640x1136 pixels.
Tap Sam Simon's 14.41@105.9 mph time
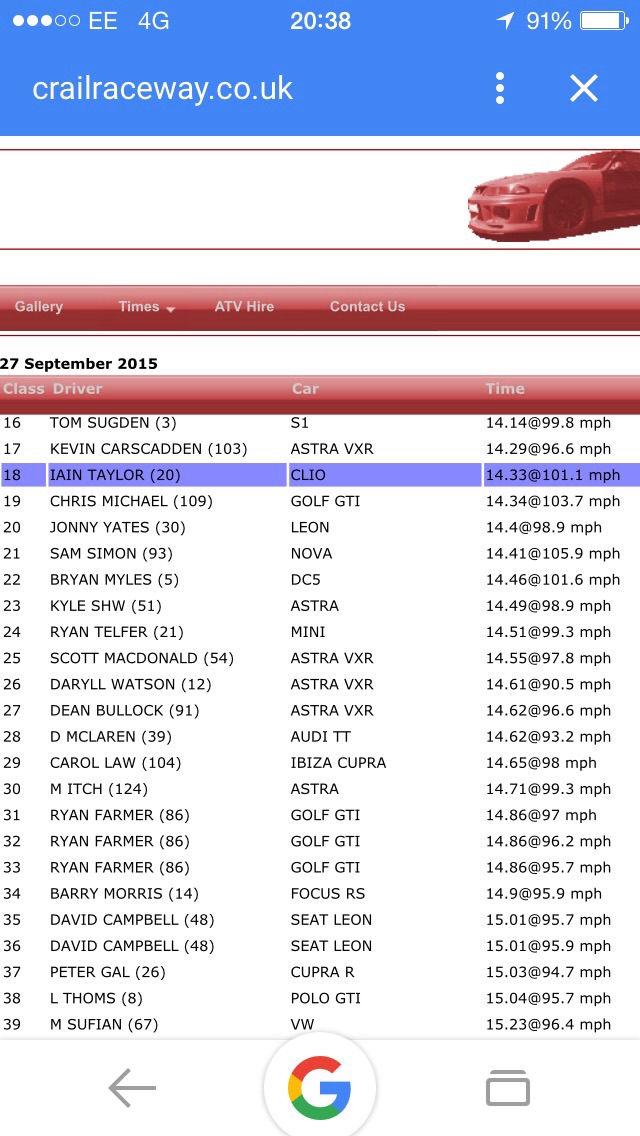[552, 554]
